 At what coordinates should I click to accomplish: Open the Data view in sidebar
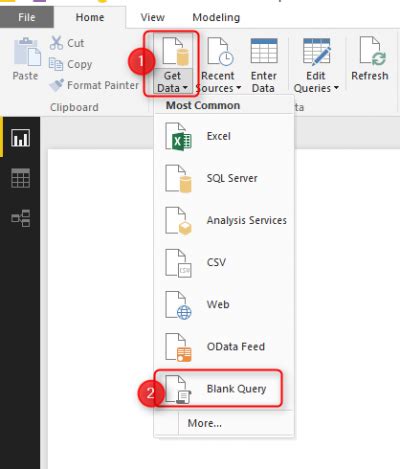click(20, 178)
